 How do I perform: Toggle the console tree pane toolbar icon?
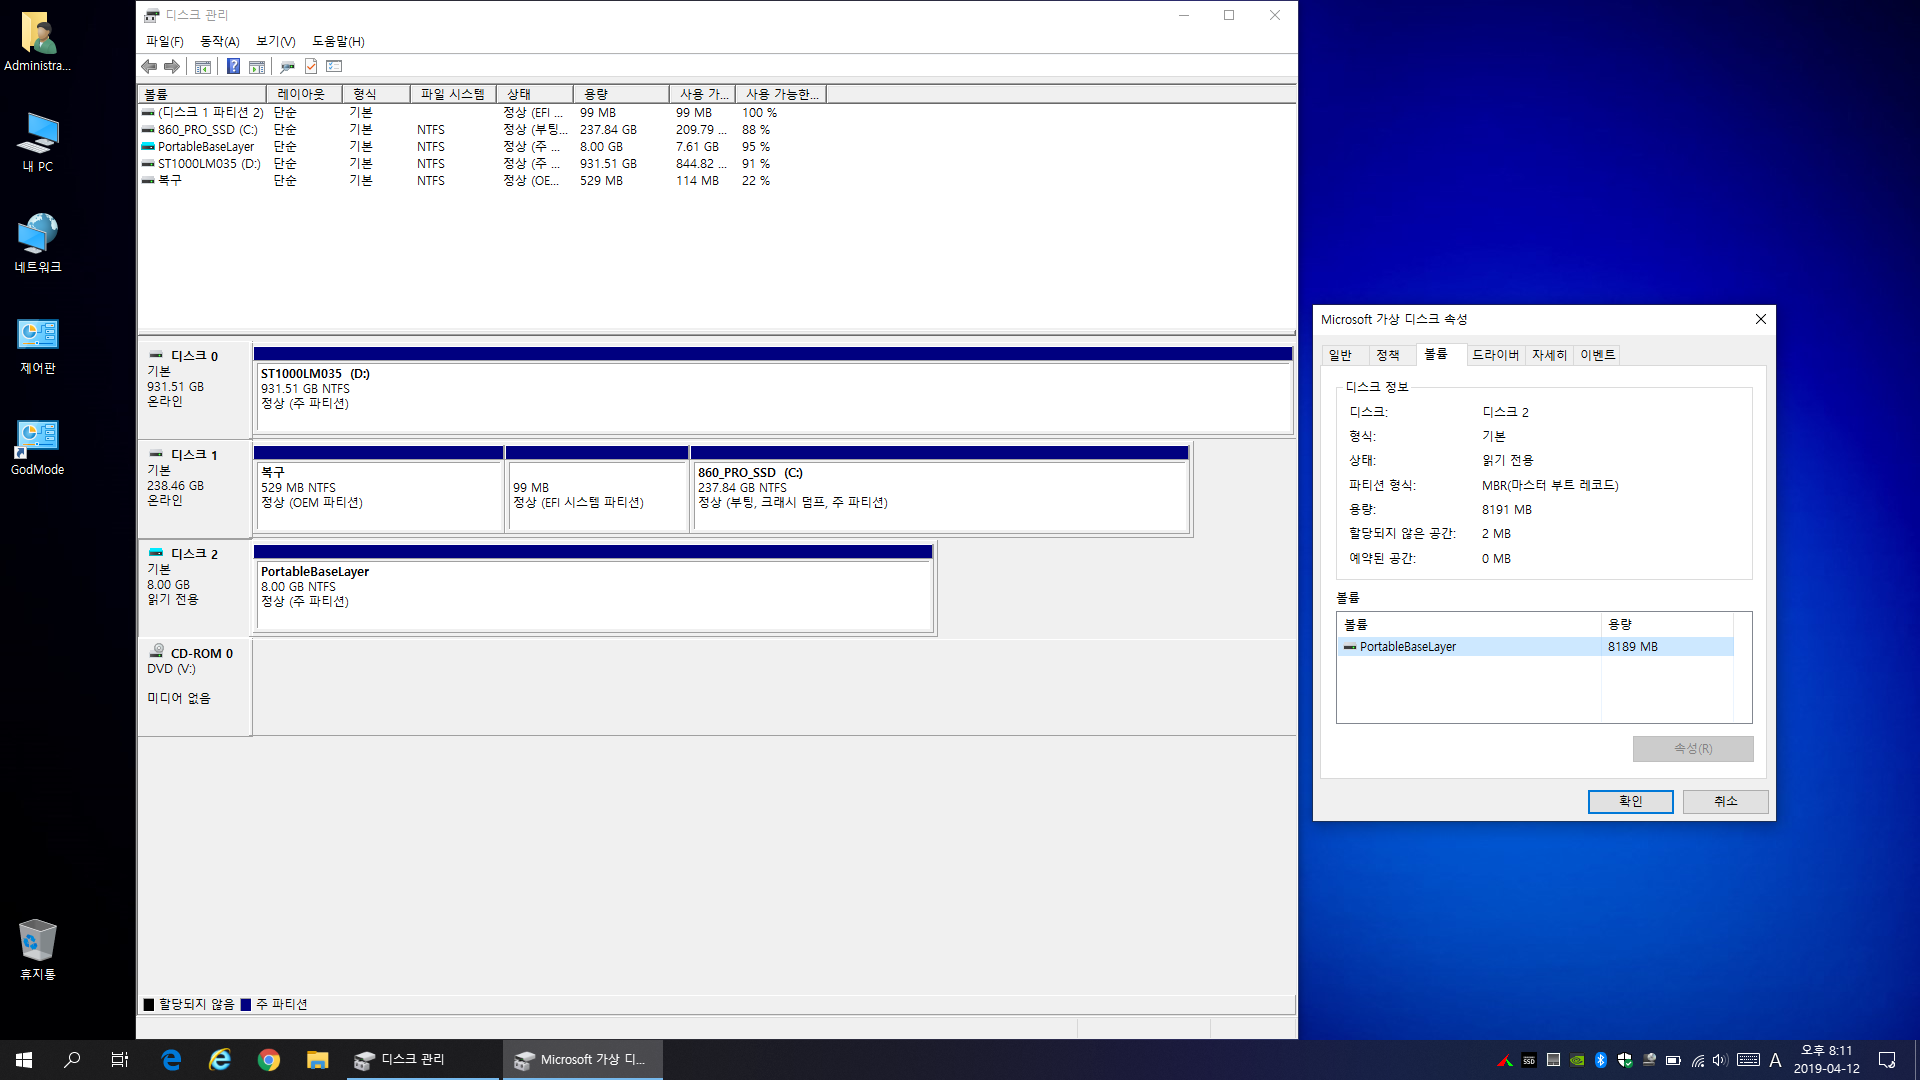click(x=203, y=67)
